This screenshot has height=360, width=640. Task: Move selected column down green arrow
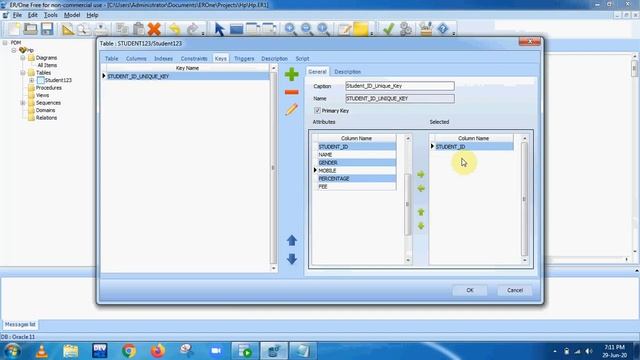point(421,226)
